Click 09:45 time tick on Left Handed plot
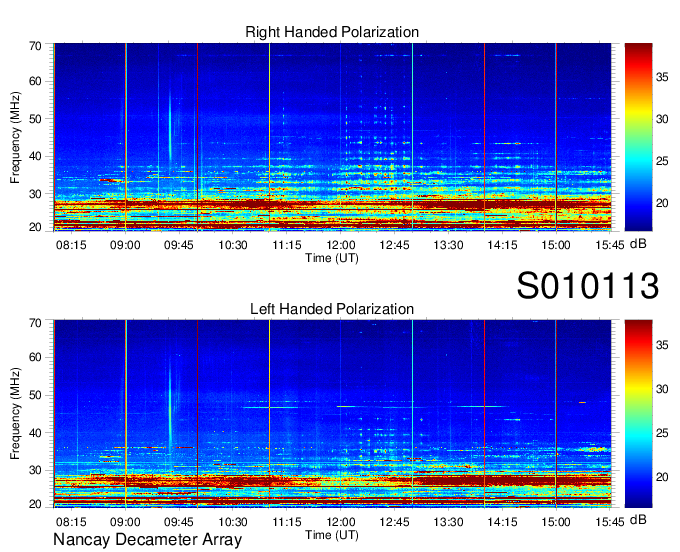Image resolution: width=680 pixels, height=552 pixels. (179, 522)
